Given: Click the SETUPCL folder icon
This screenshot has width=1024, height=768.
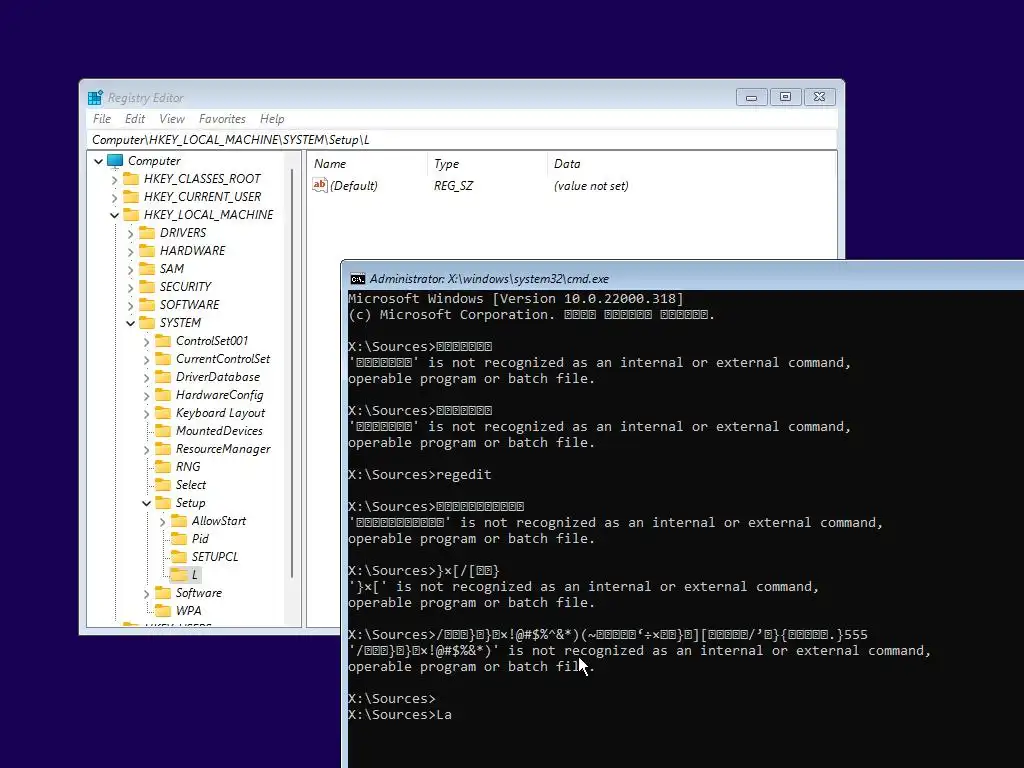Looking at the screenshot, I should coord(179,556).
